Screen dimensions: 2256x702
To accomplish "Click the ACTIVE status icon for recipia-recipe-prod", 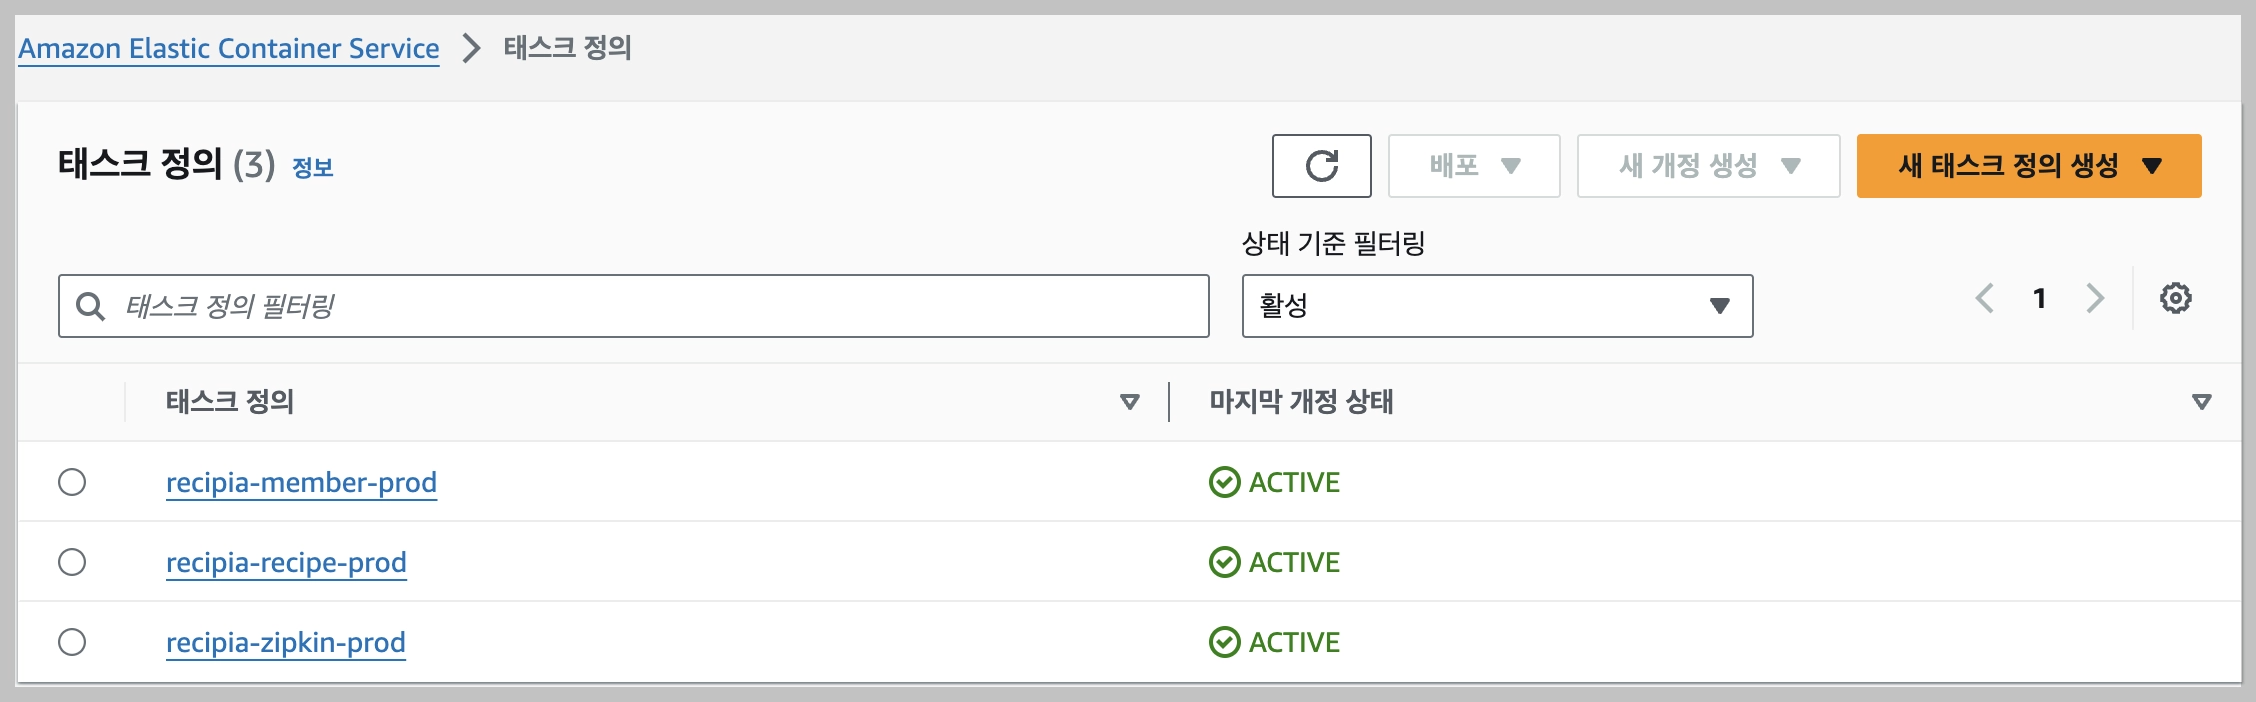I will [x=1224, y=562].
